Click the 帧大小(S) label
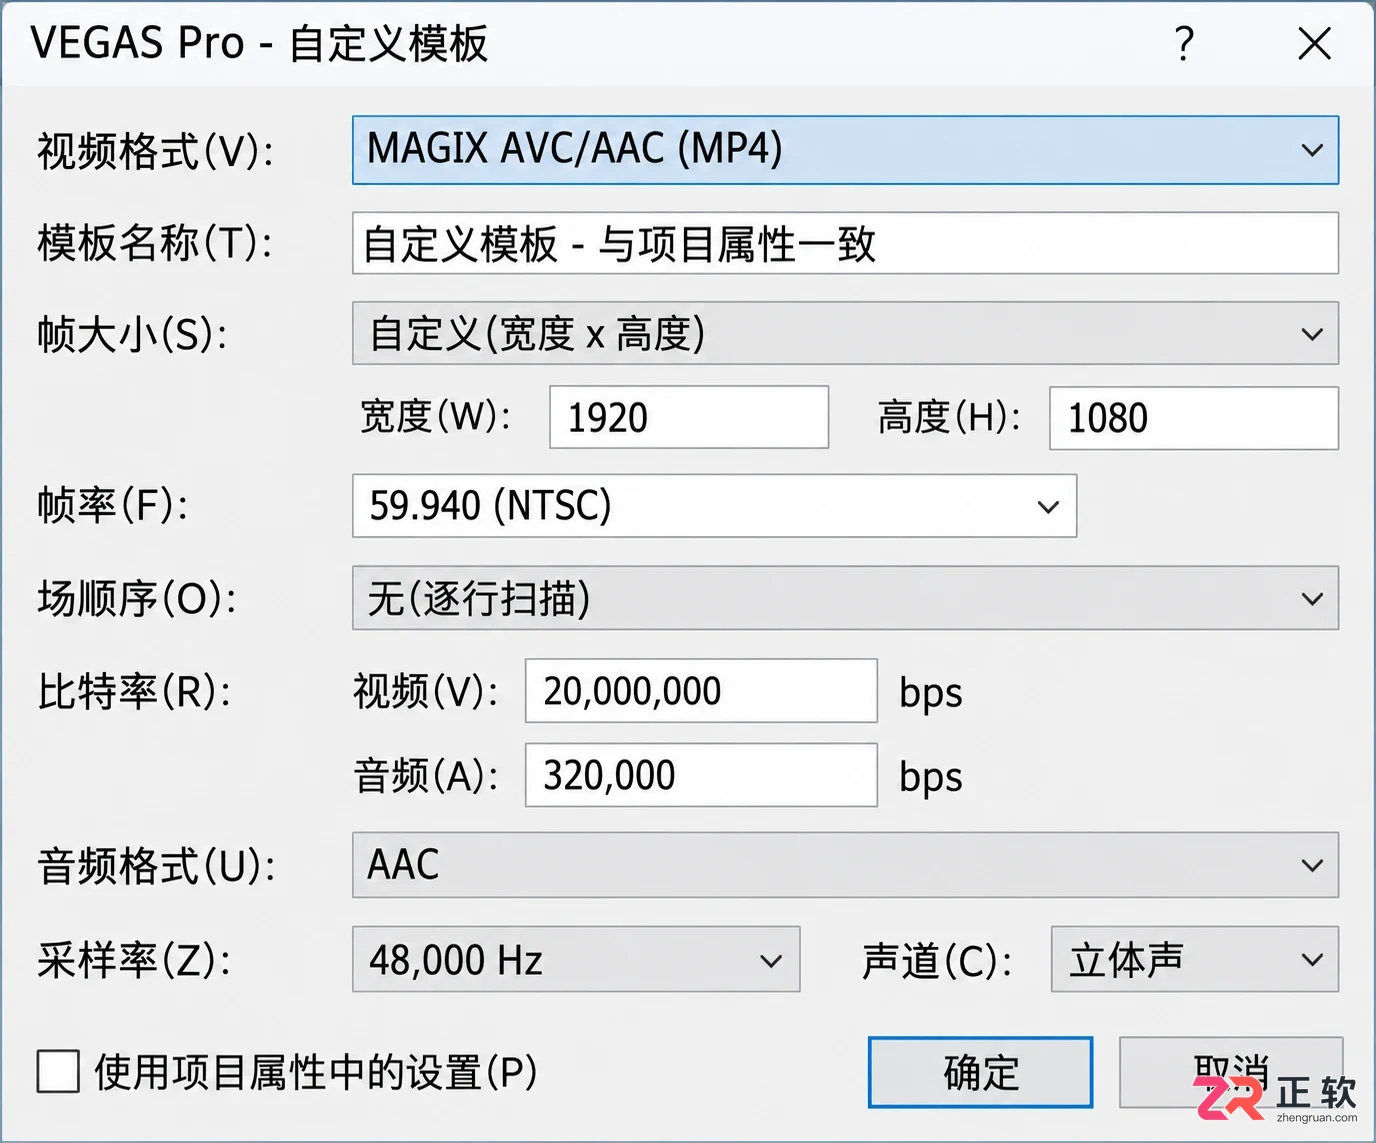Viewport: 1376px width, 1143px height. coord(132,334)
